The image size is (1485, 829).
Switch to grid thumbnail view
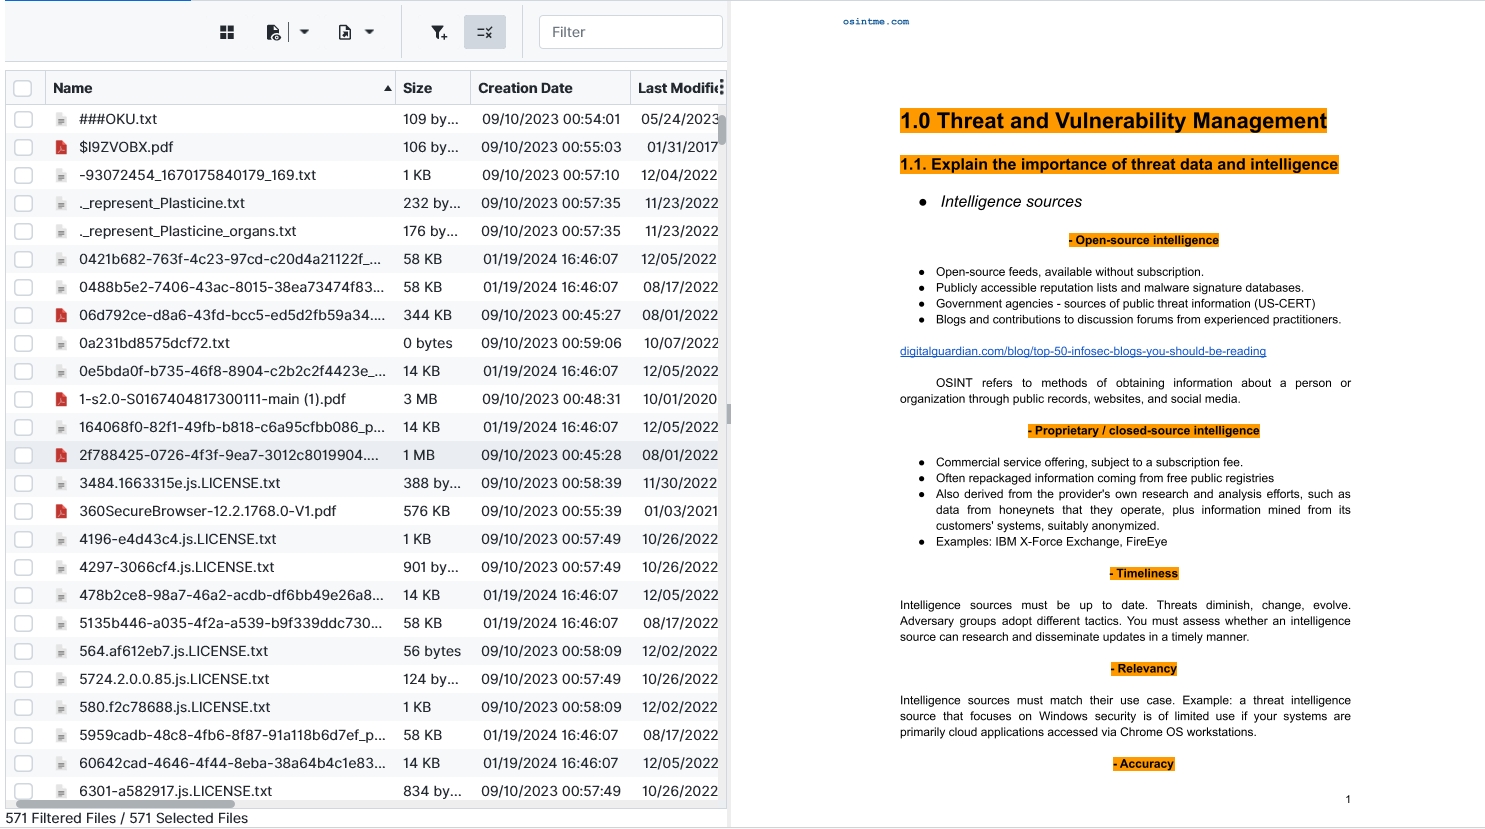click(227, 32)
